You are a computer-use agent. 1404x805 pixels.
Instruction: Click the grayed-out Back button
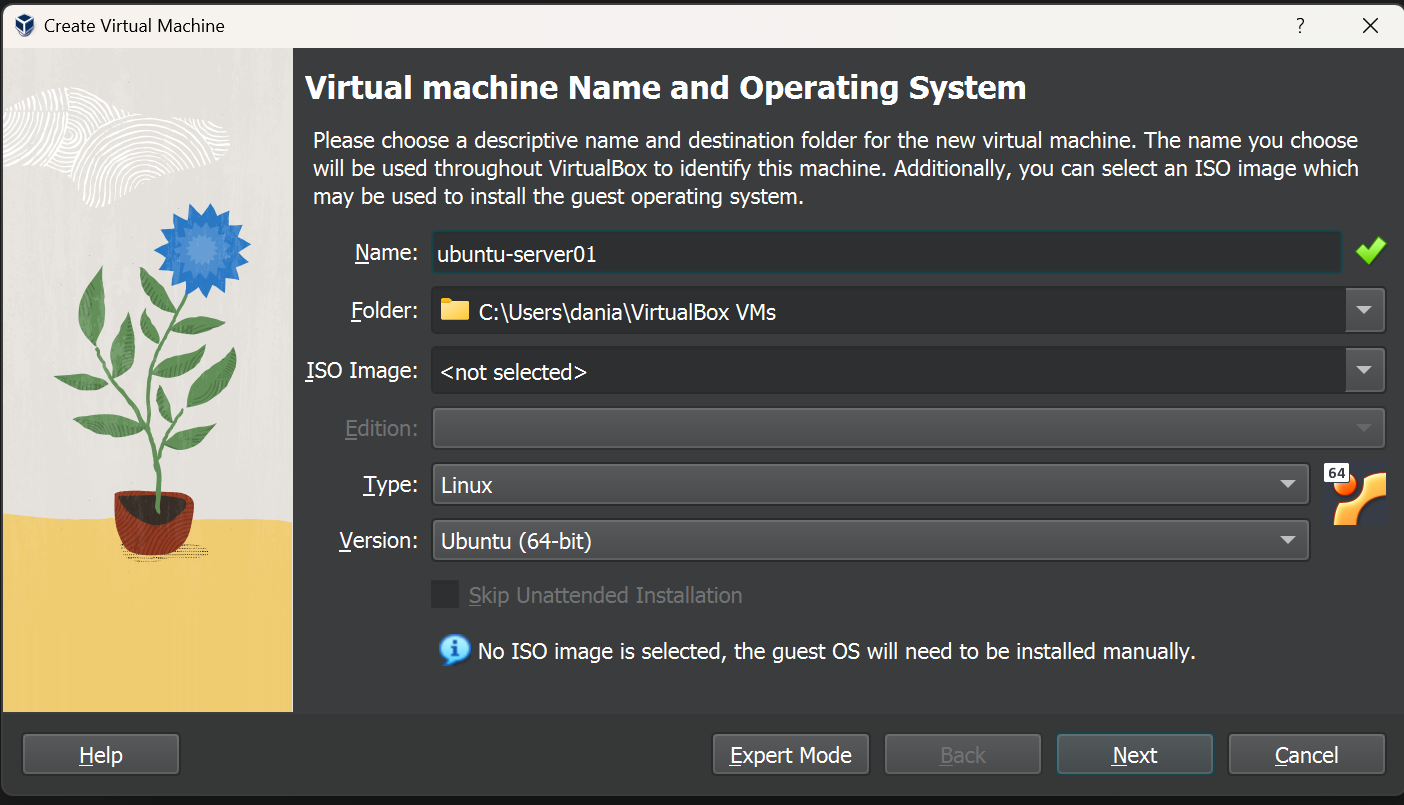point(962,755)
